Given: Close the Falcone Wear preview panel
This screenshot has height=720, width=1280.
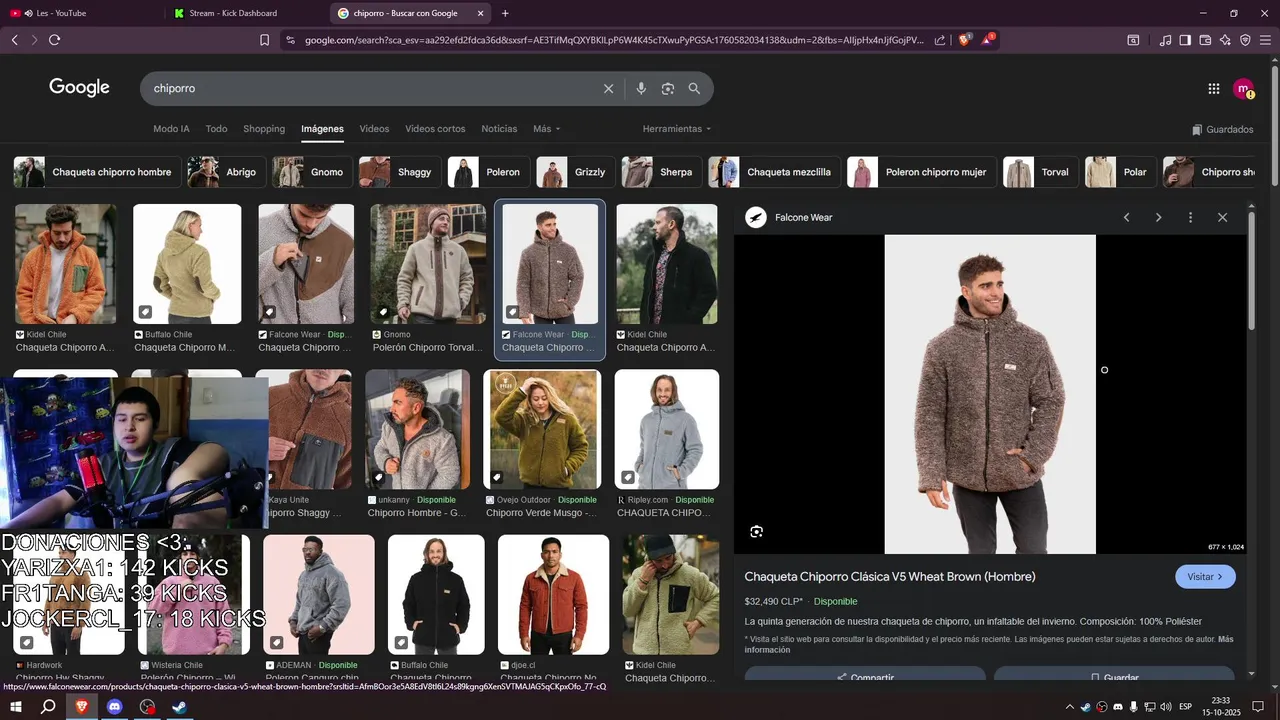Looking at the screenshot, I should (x=1222, y=217).
